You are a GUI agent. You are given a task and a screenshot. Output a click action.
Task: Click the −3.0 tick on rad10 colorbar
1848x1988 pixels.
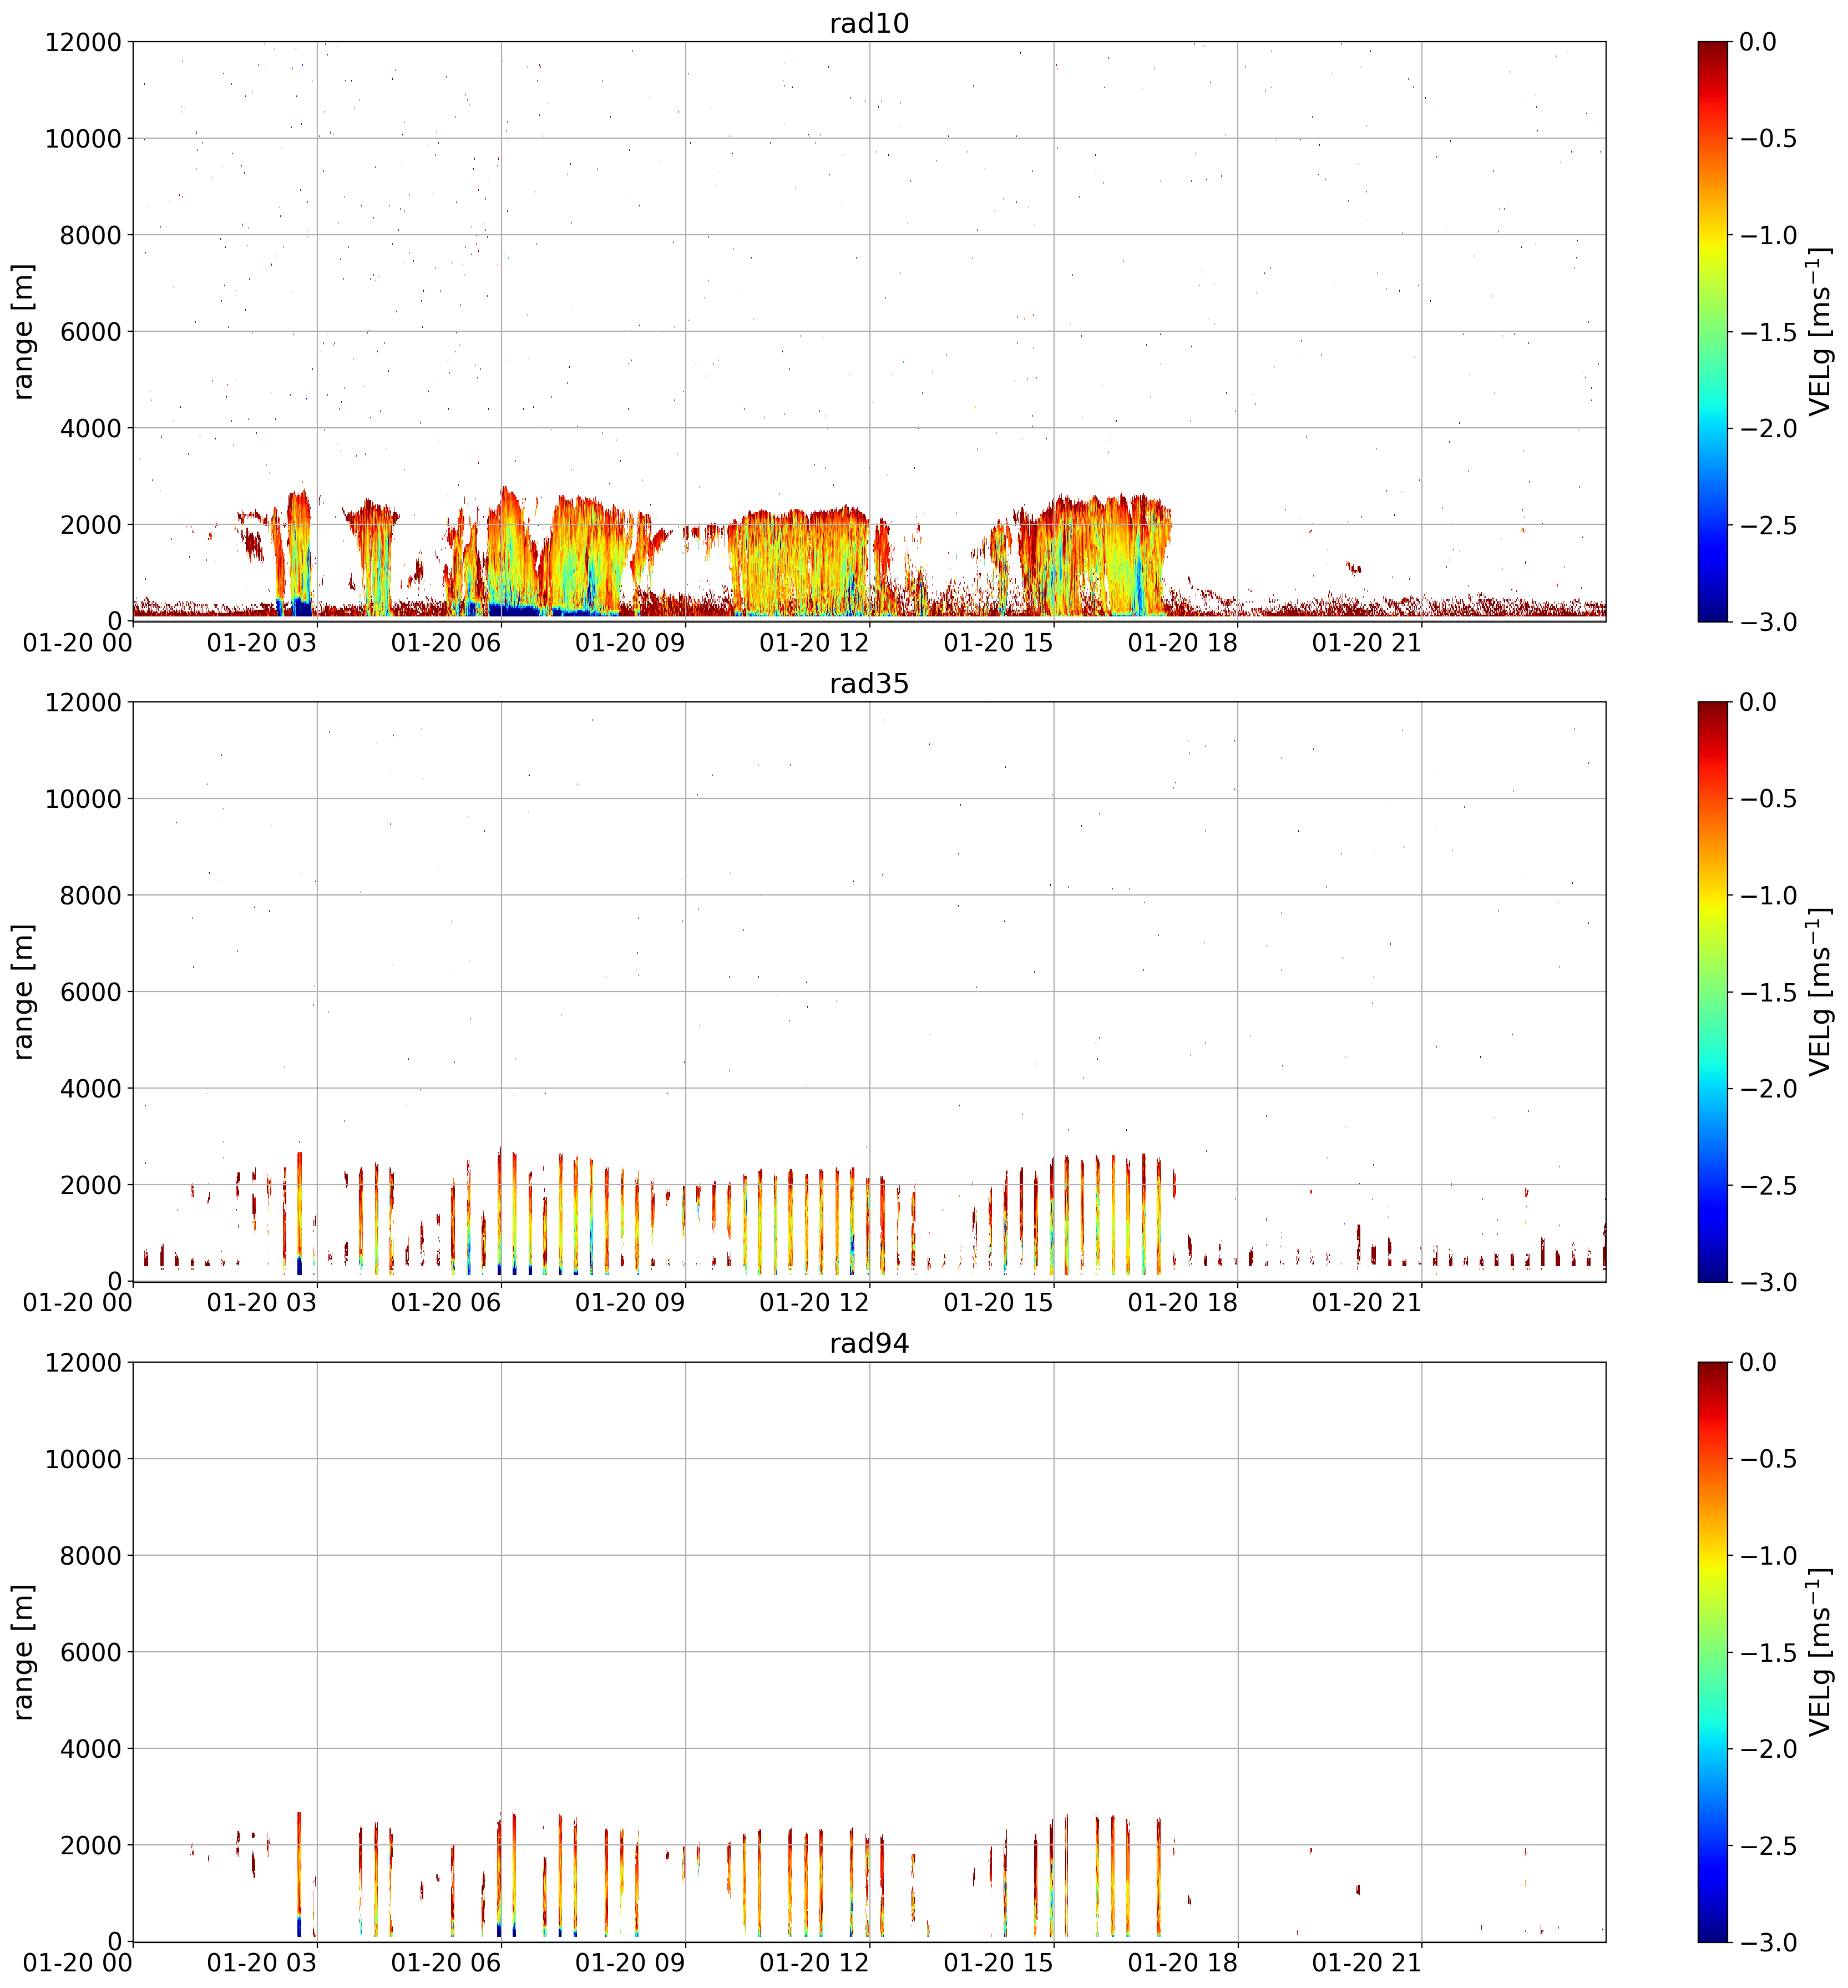[1768, 622]
